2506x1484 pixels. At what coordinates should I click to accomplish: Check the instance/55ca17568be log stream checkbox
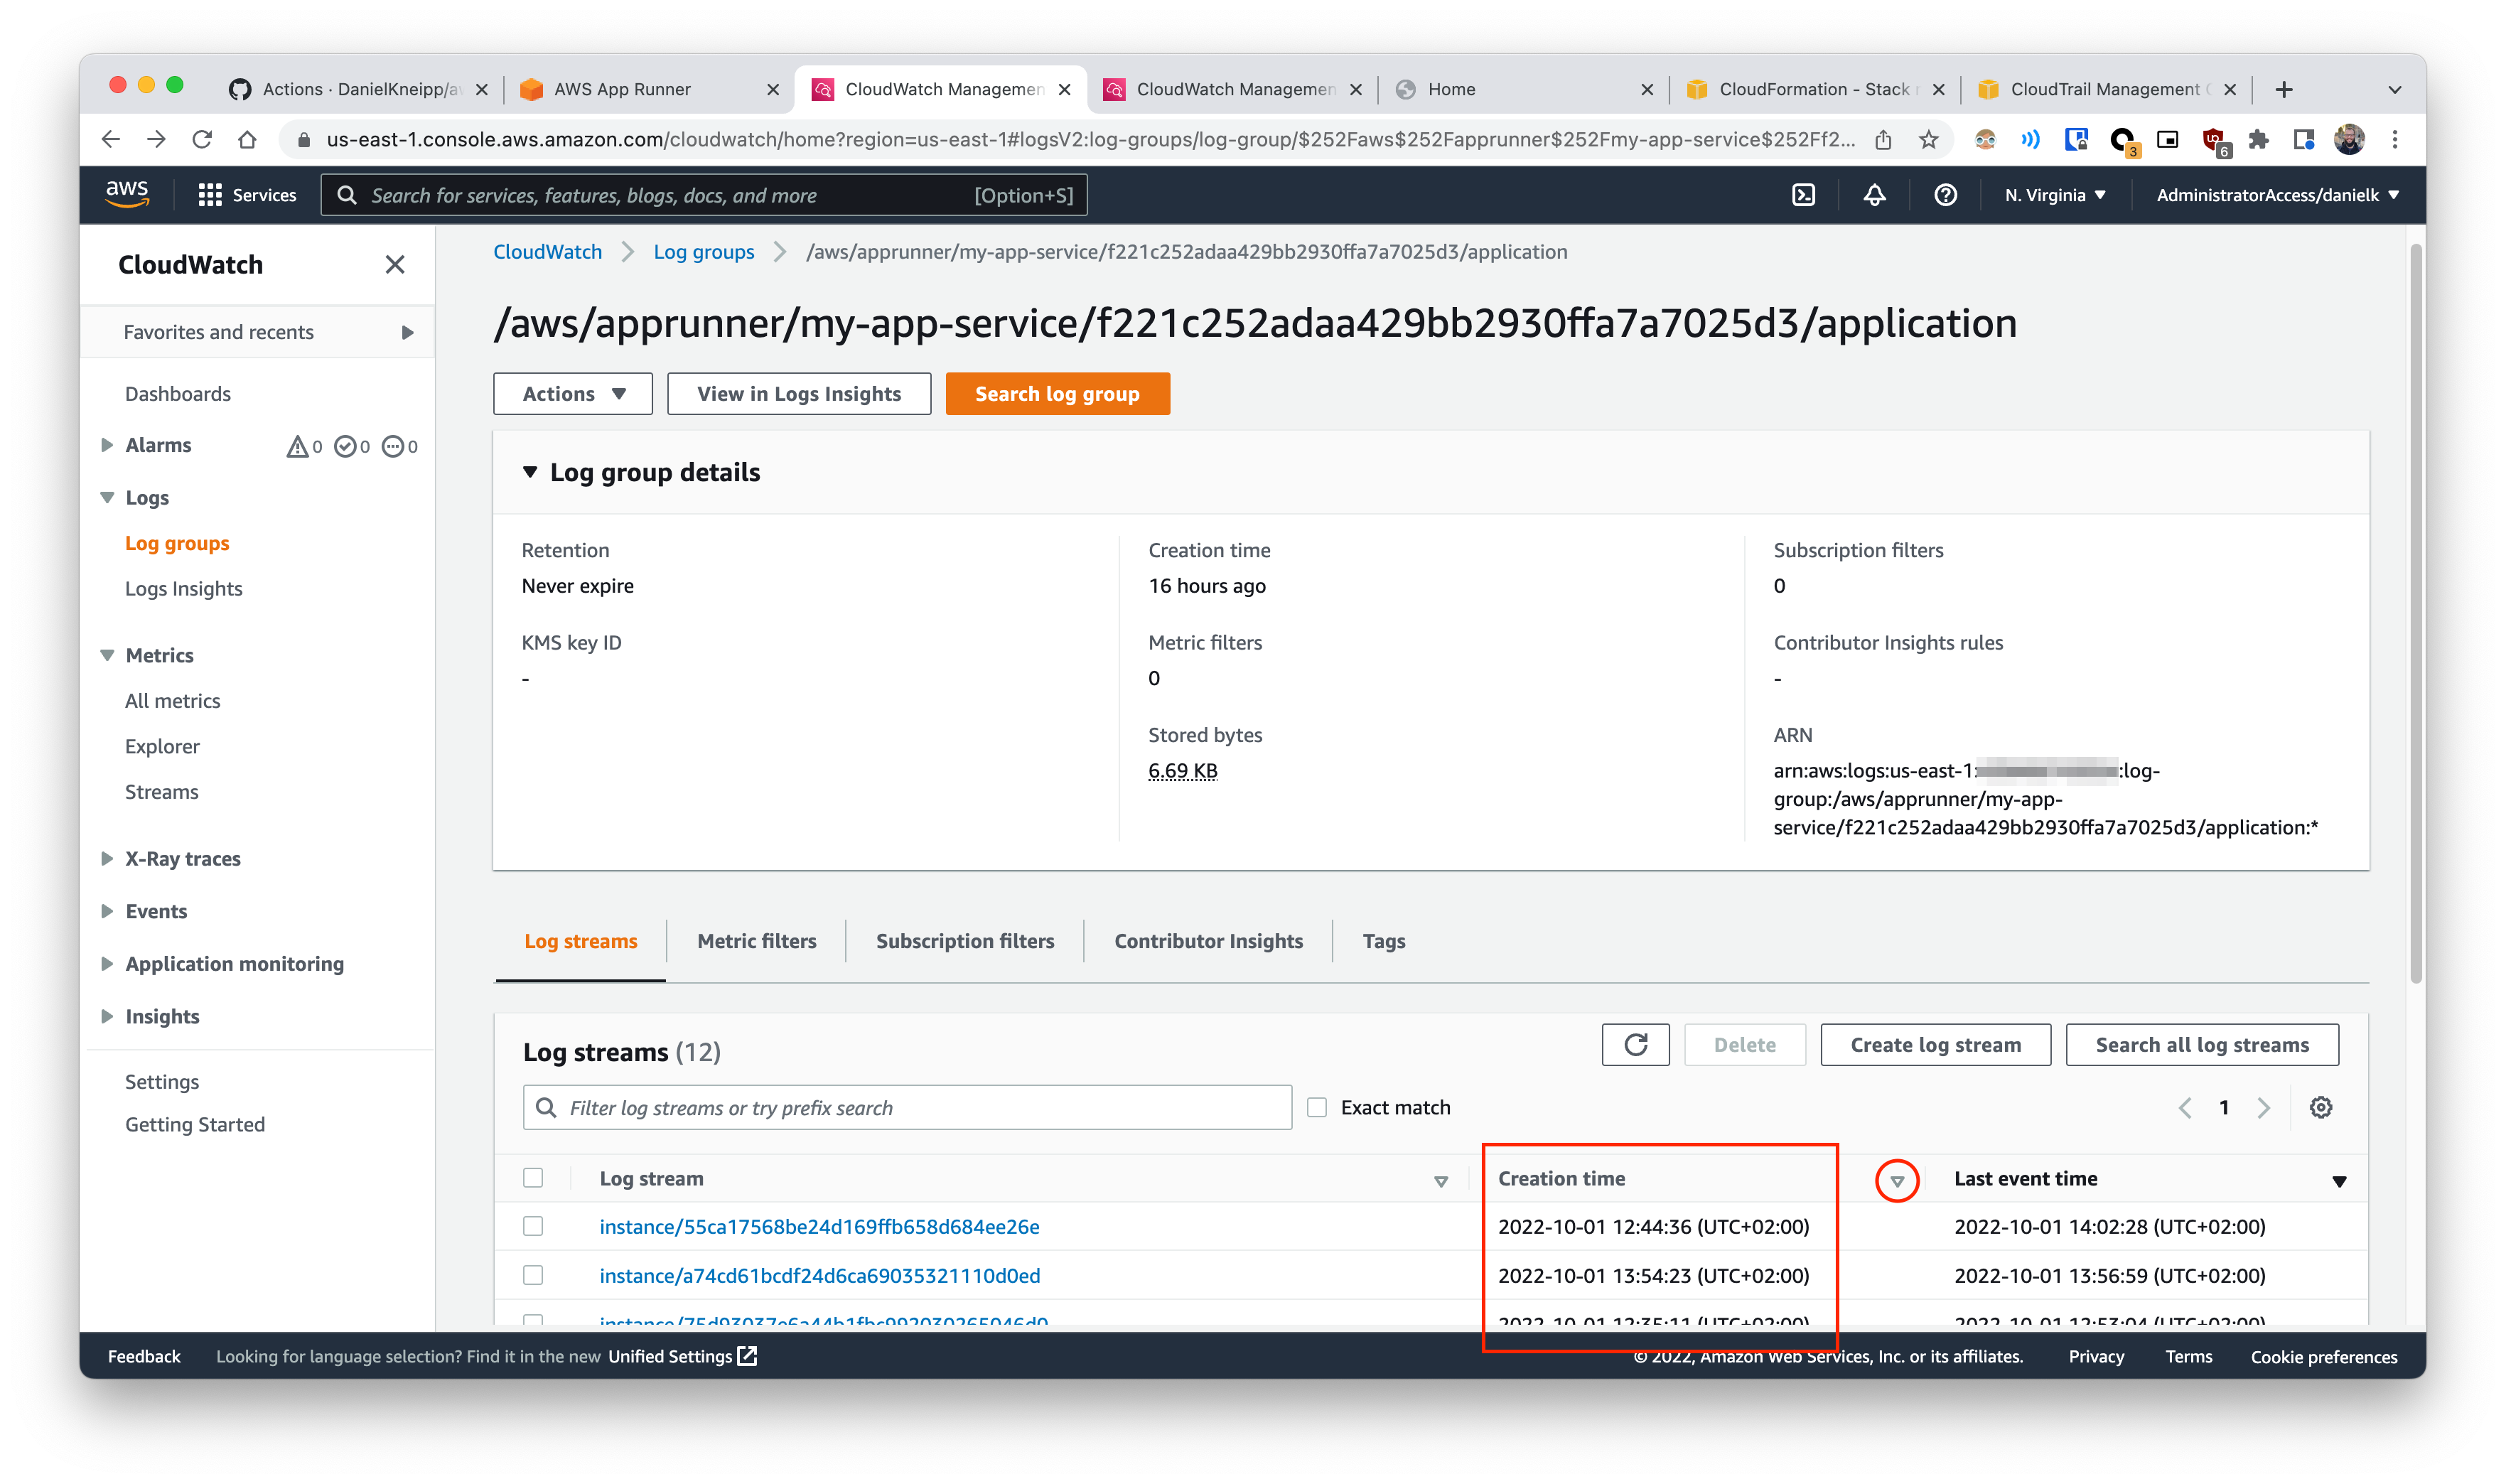tap(533, 1226)
